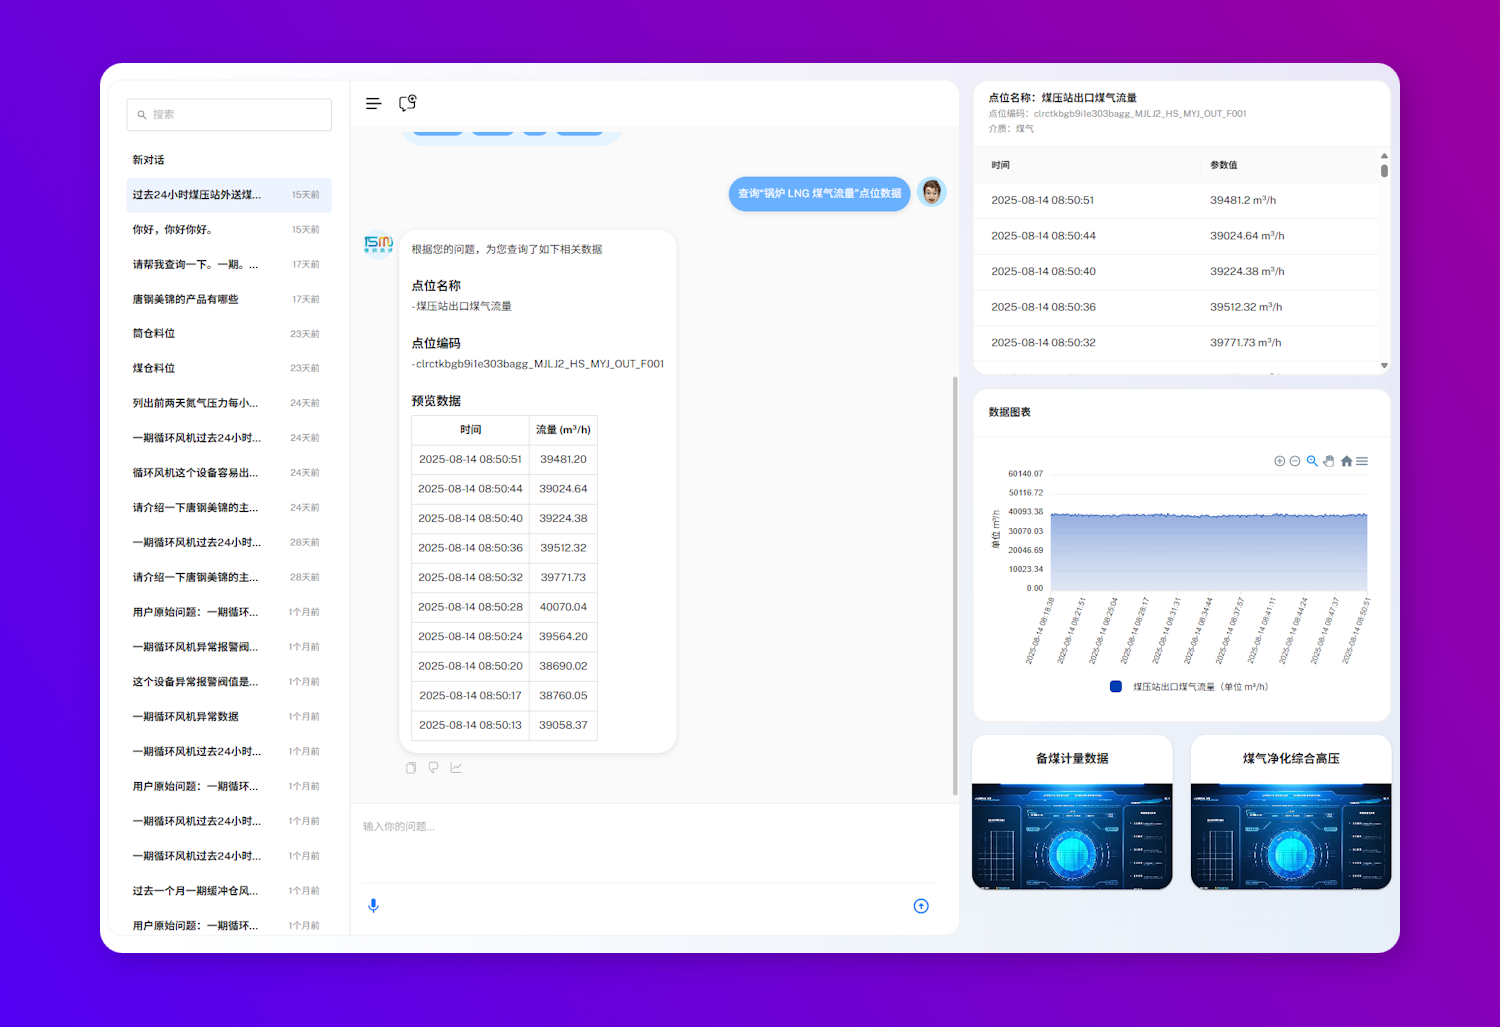Open the 一期循环风机异常数据 conversation
Screen dimensions: 1500x1027
click(229, 717)
